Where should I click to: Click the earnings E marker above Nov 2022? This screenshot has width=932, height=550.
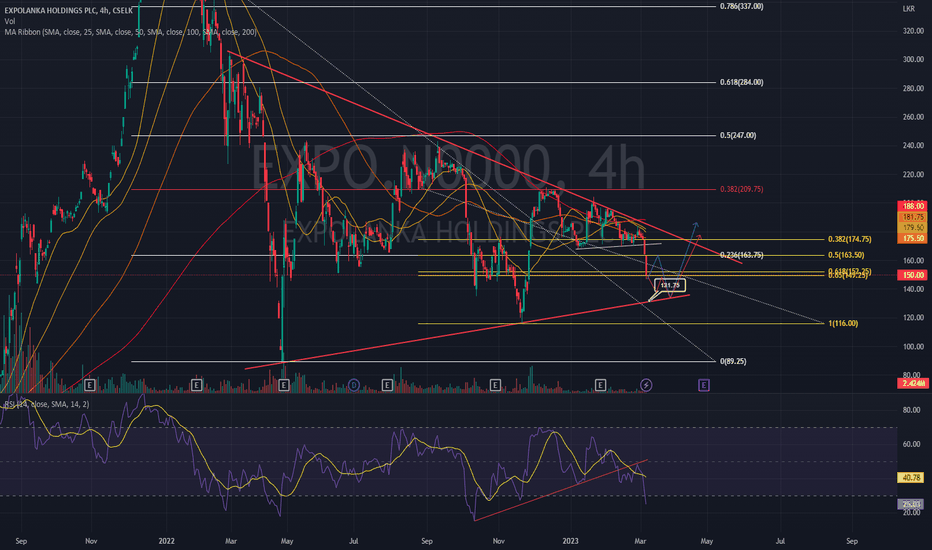tap(495, 385)
